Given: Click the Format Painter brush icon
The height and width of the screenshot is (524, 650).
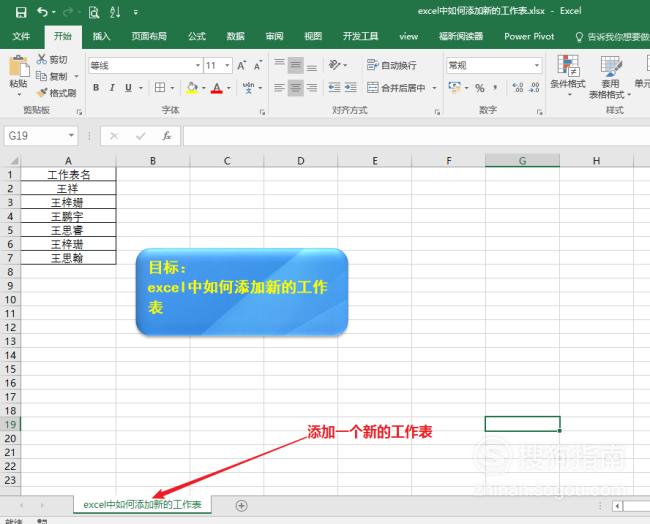Looking at the screenshot, I should [41, 92].
